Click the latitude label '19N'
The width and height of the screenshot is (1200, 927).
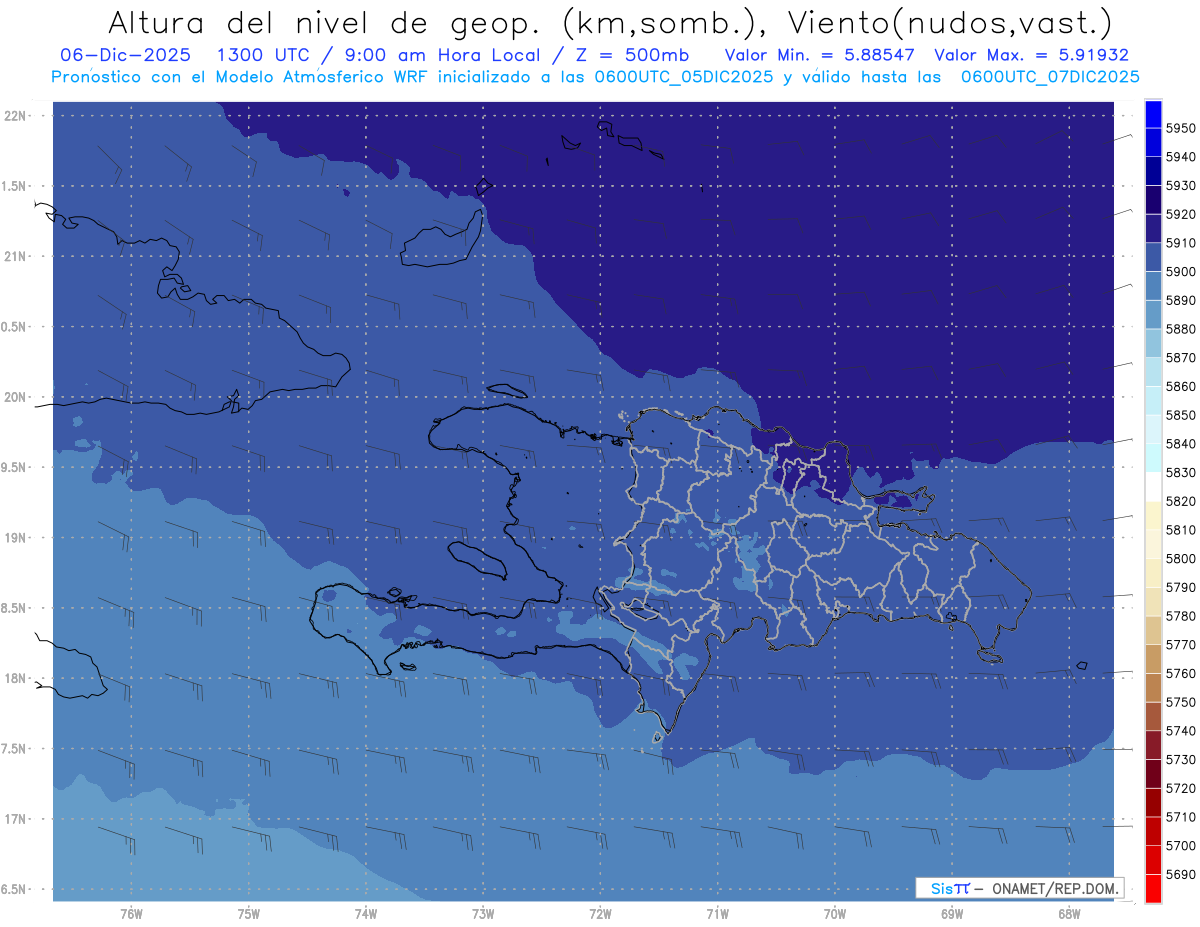15,537
